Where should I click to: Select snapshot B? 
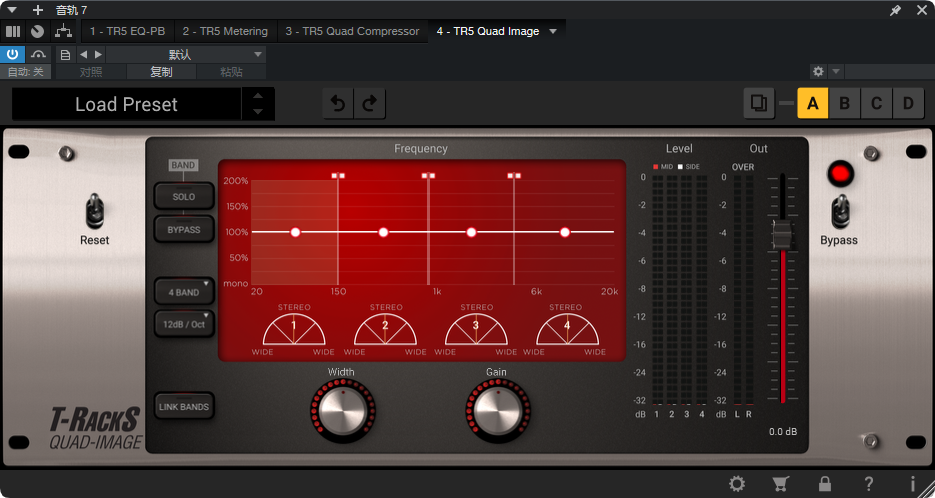[x=844, y=104]
